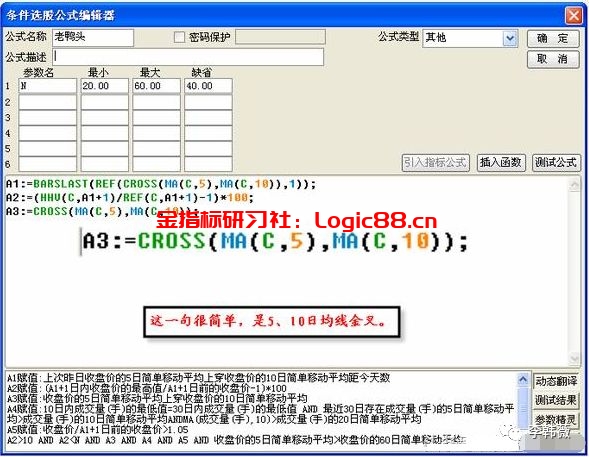
Task: Click the 引入指标公式 button
Action: 435,163
